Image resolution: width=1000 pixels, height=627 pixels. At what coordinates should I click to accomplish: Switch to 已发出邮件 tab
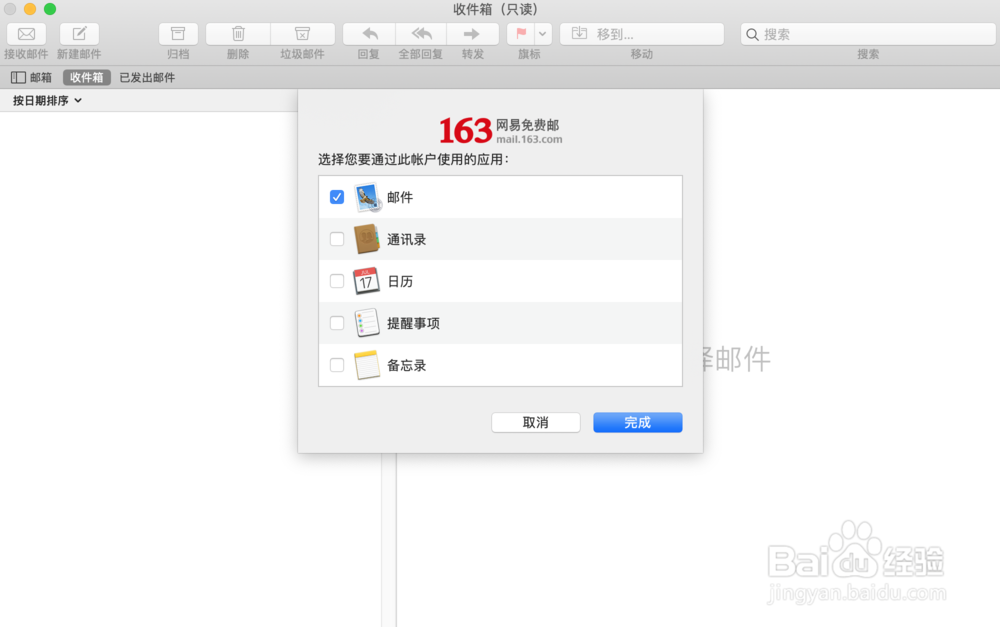[x=147, y=77]
